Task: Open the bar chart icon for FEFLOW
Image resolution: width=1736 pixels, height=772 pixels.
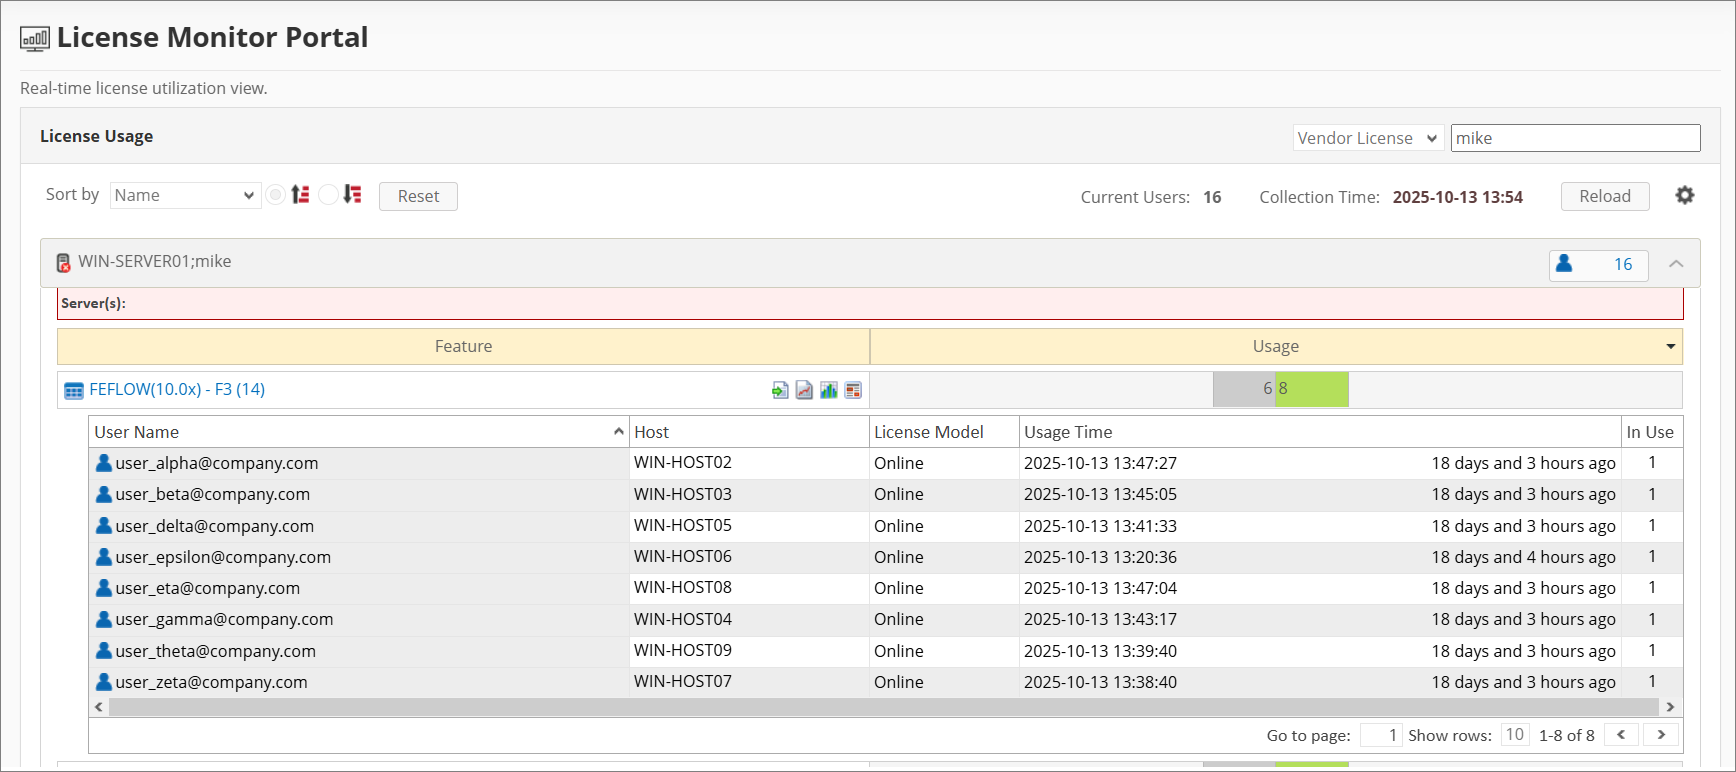Action: [x=829, y=390]
